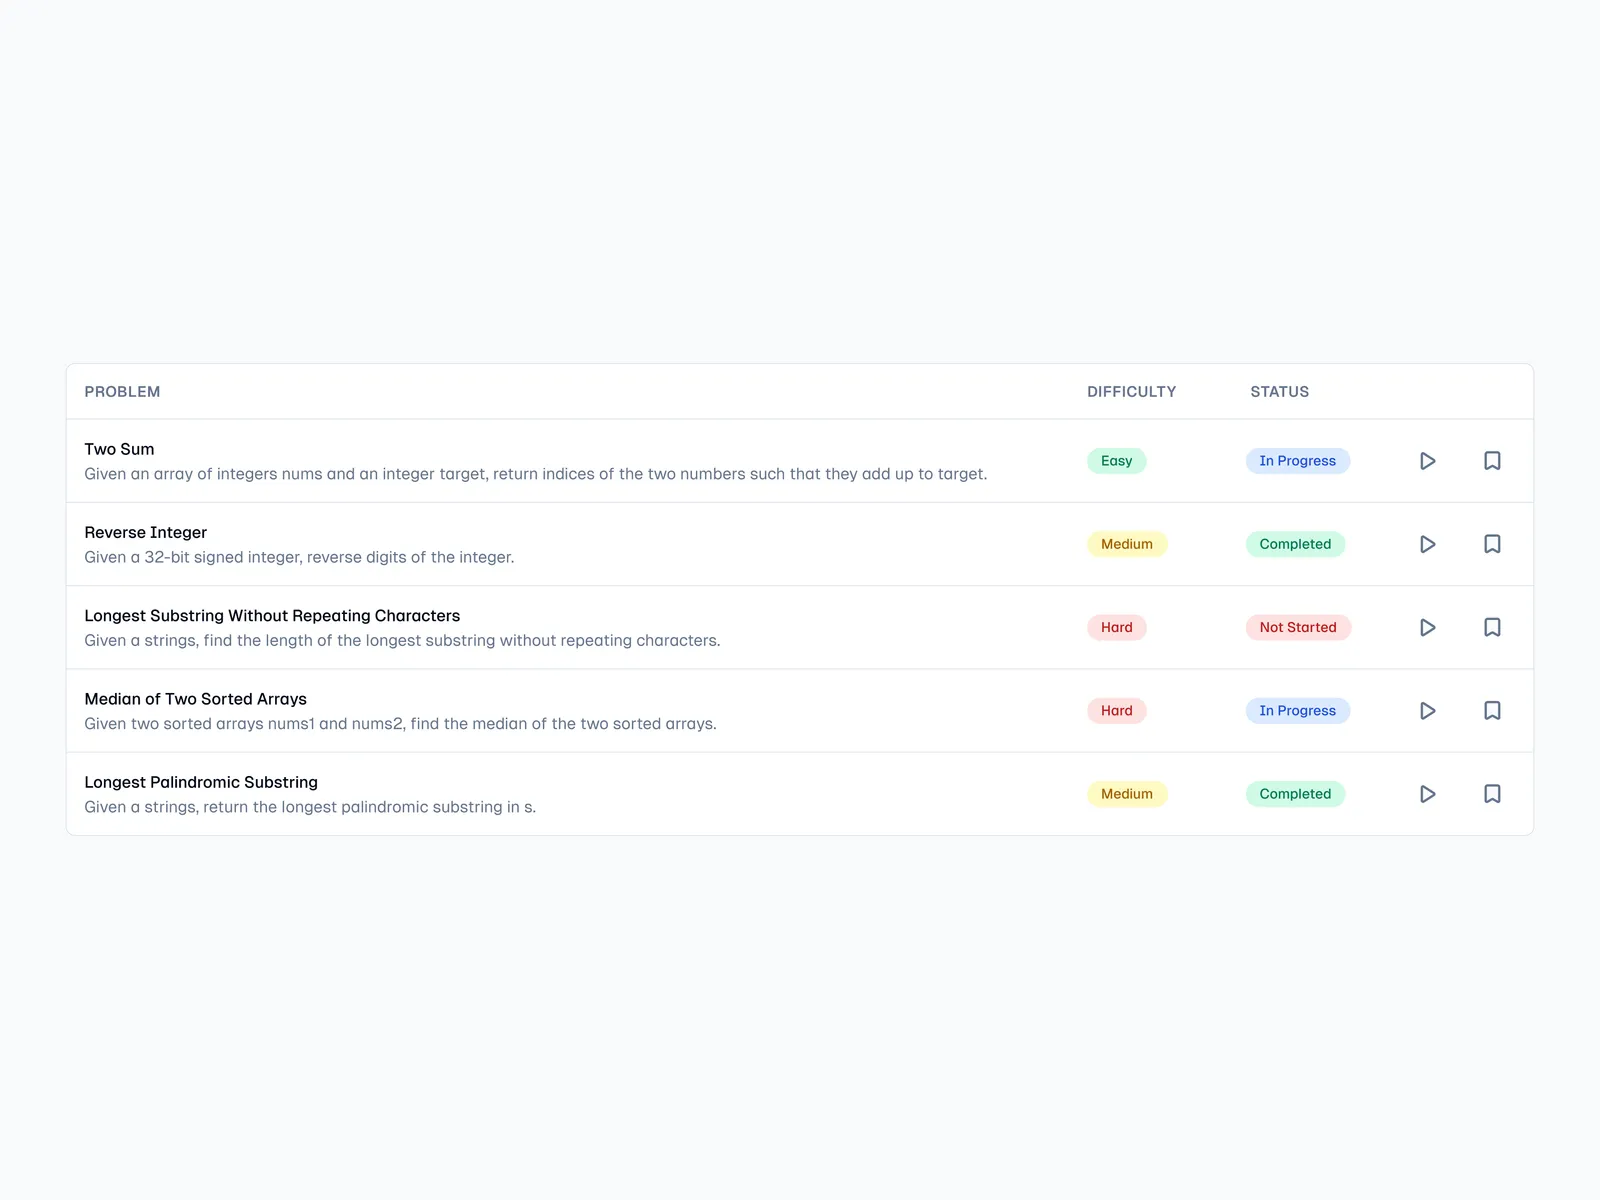Bookmark the Reverse Integer problem
Screen dimensions: 1600x1200
[x=1492, y=544]
